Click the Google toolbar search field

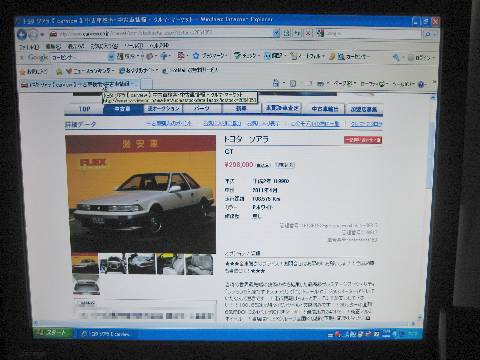(x=78, y=57)
